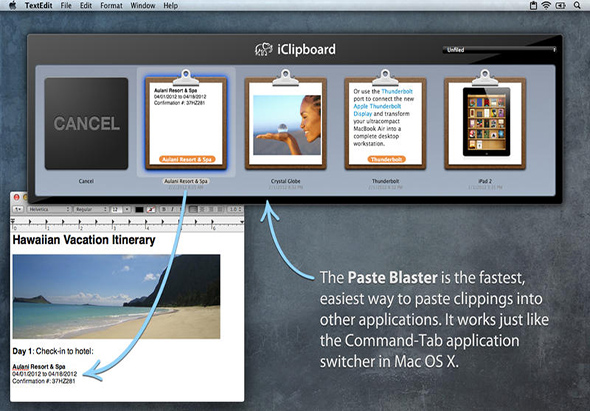590x411 pixels.
Task: Open the Edit menu
Action: pyautogui.click(x=86, y=6)
